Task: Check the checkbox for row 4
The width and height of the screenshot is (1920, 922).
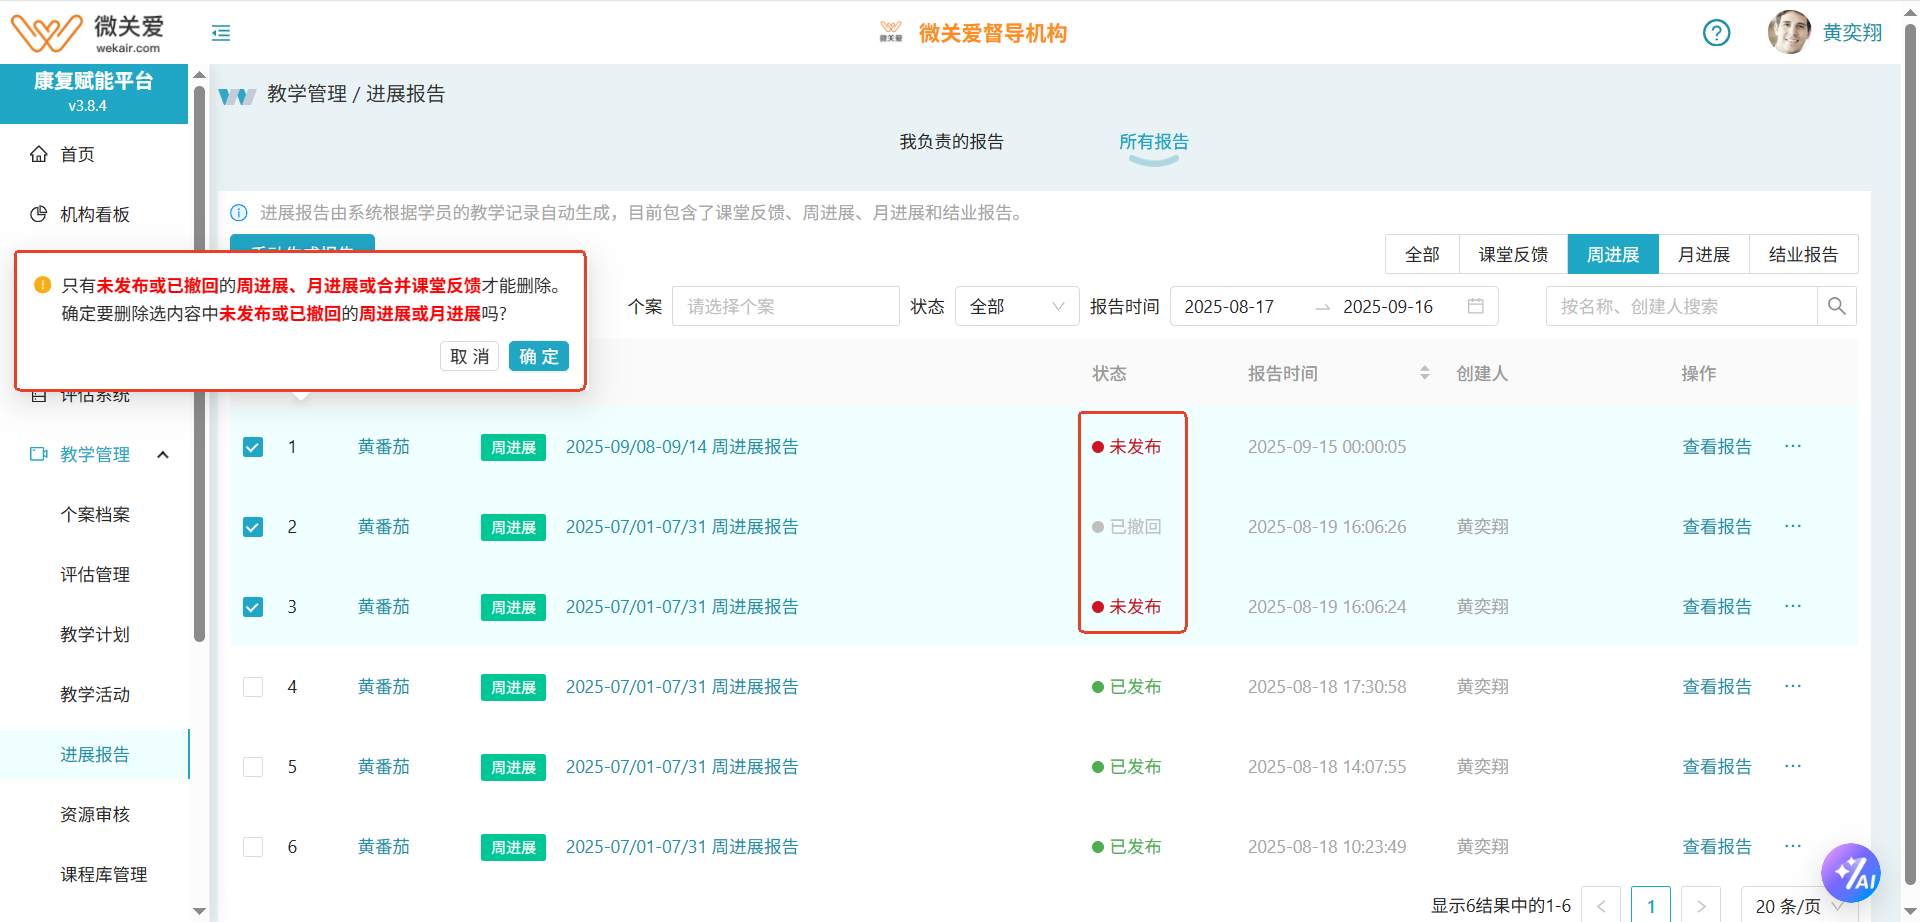Action: point(253,687)
